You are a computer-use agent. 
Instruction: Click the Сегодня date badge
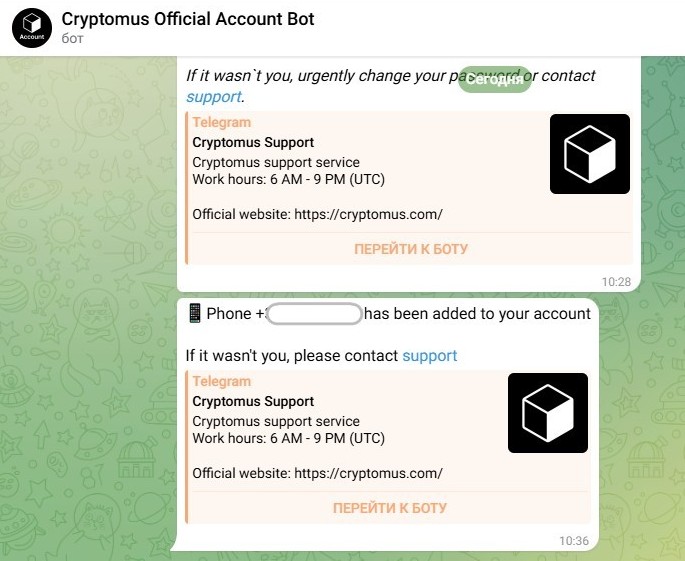(495, 79)
